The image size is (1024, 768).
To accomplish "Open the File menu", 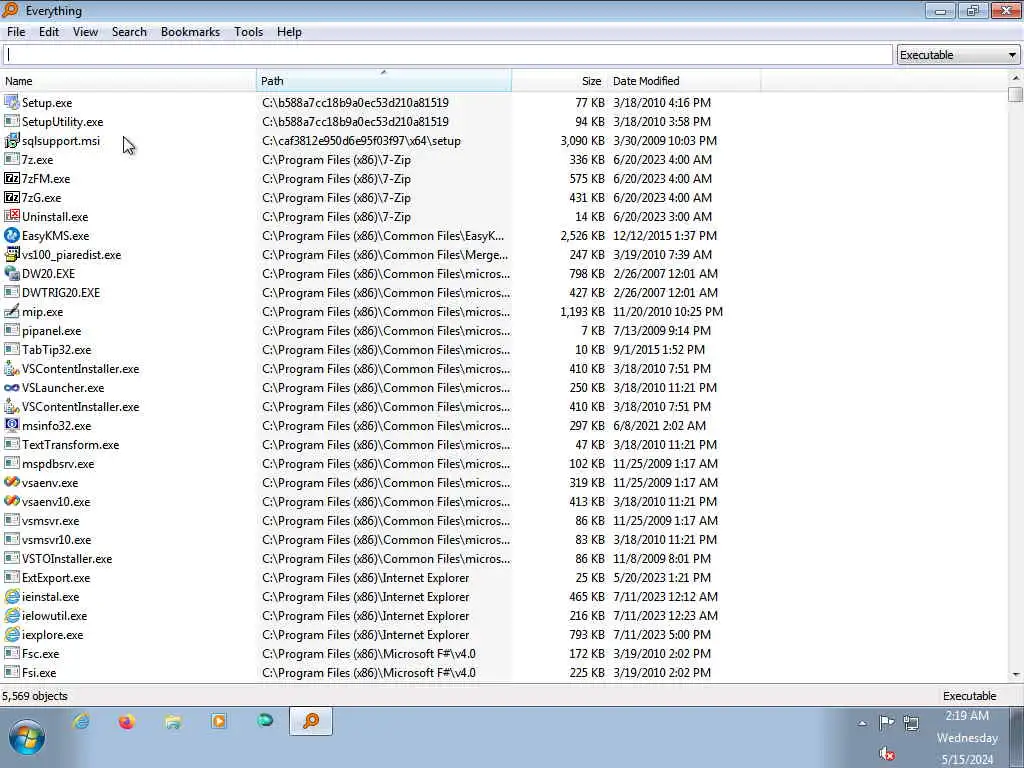I will click(x=16, y=31).
